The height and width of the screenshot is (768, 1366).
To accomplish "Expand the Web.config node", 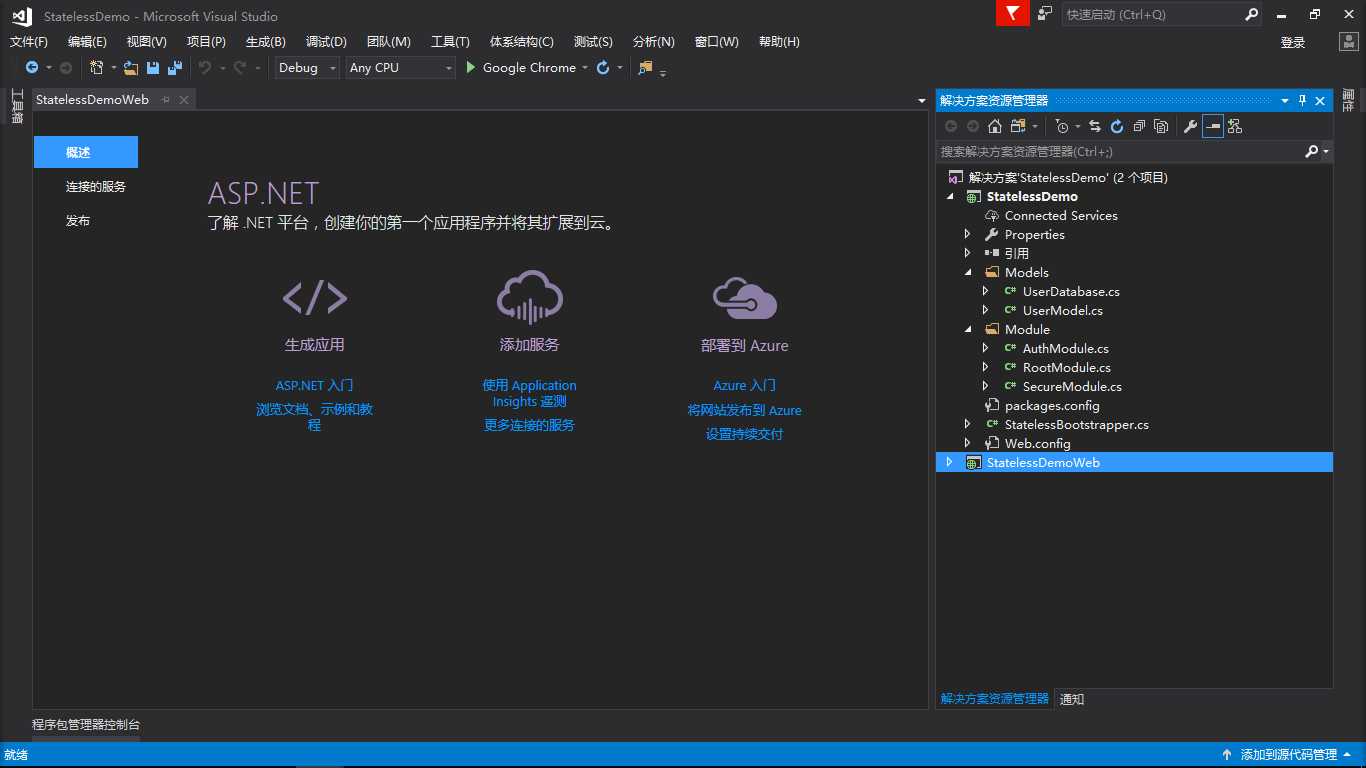I will coord(967,443).
